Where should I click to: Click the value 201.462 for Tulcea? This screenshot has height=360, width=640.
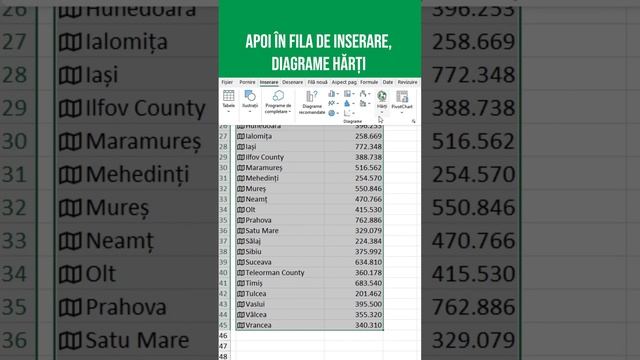[x=368, y=293]
